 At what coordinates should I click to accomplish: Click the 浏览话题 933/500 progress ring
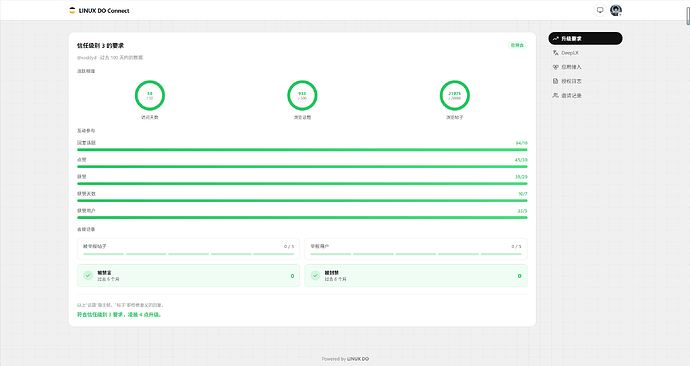[x=302, y=95]
